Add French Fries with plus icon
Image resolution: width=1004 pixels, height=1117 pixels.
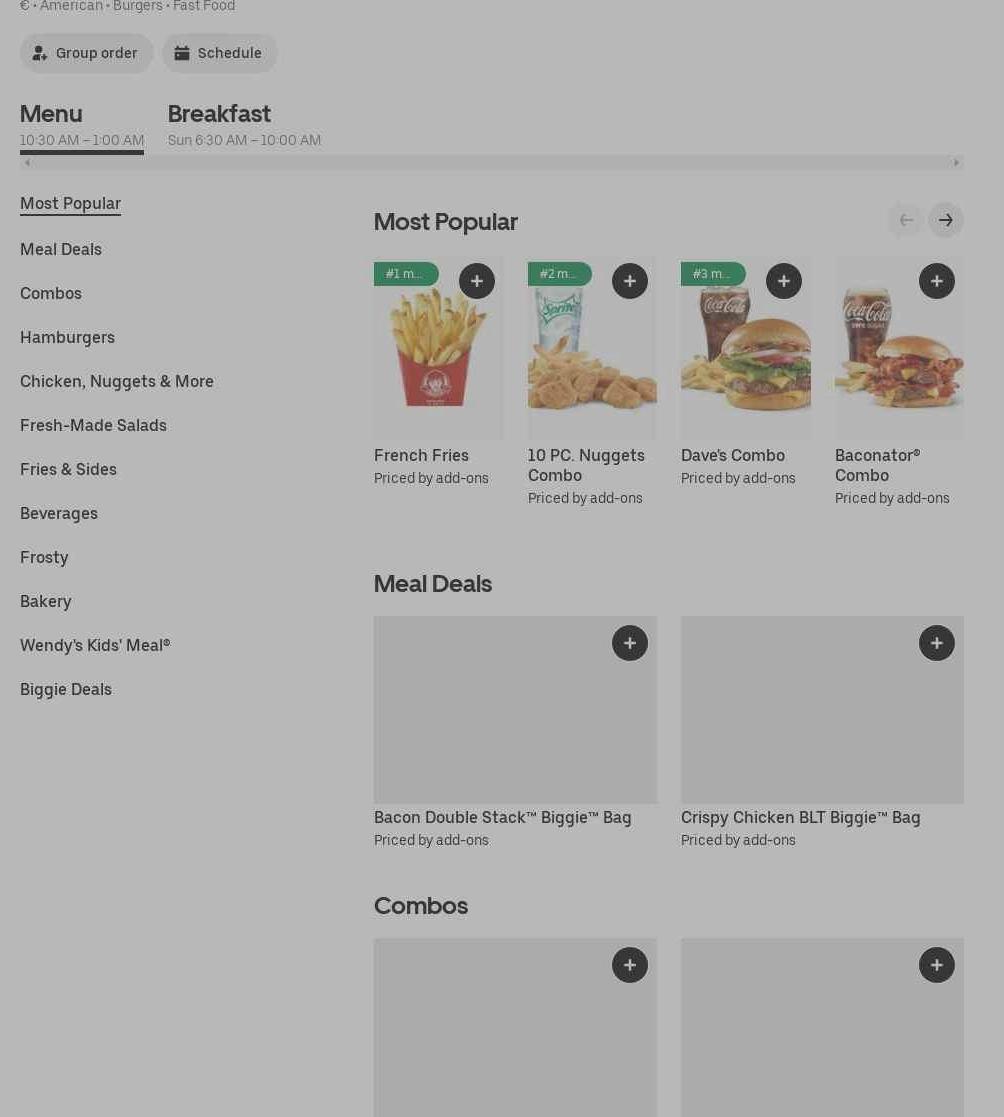pos(477,281)
